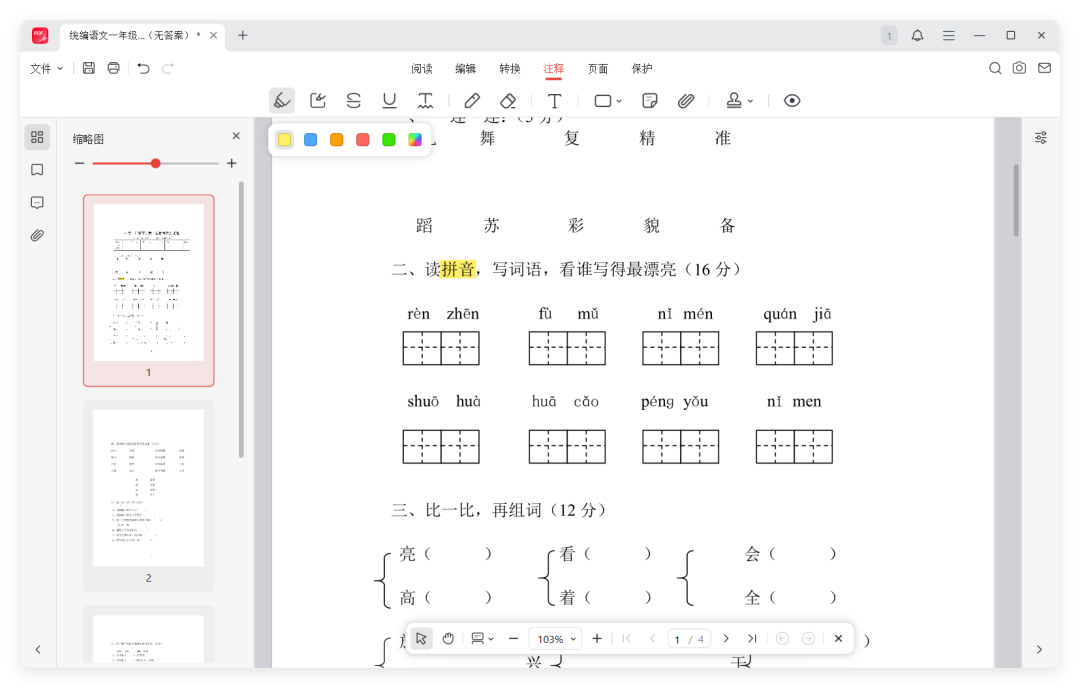Save the document
Screen dimensions: 1080x688
pyautogui.click(x=89, y=68)
